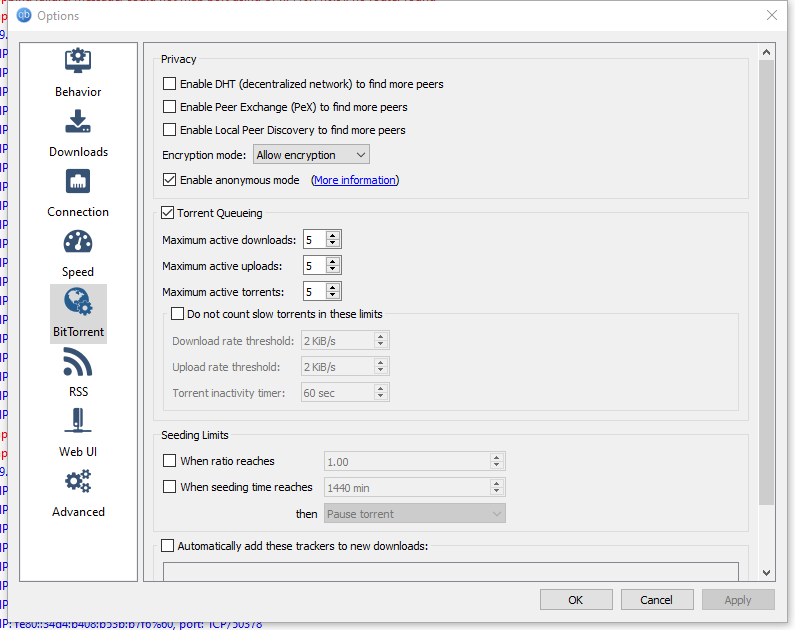This screenshot has height=630, width=795.
Task: Increase Torrent inactivity timer value
Action: 380,388
